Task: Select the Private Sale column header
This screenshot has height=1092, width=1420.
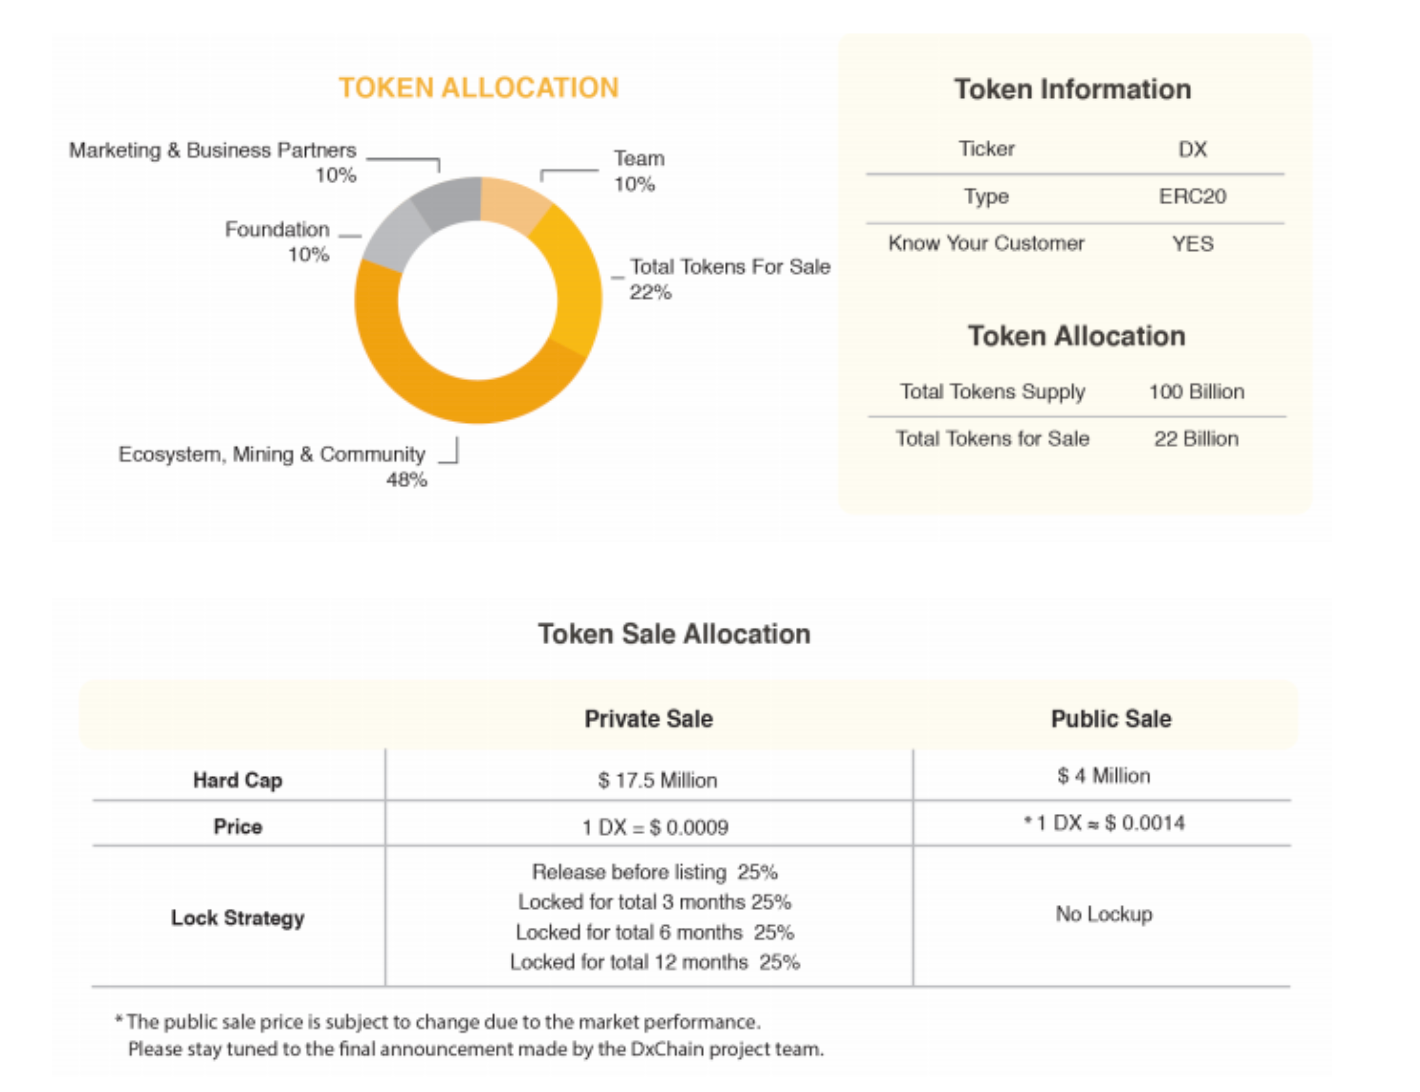Action: click(x=648, y=718)
